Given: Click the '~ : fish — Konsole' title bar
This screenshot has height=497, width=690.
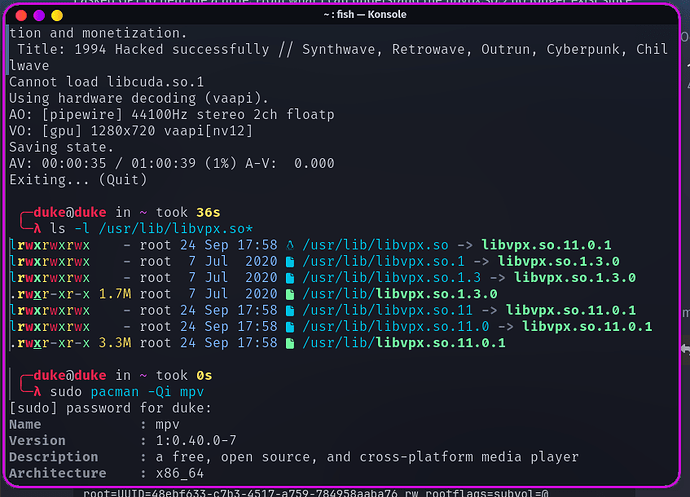Looking at the screenshot, I should coord(344,15).
